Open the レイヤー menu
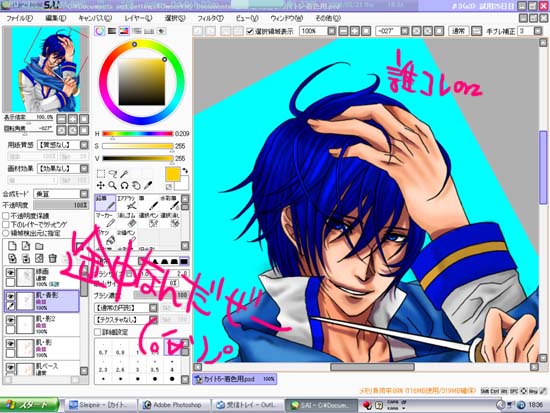The image size is (550, 413). pyautogui.click(x=138, y=18)
